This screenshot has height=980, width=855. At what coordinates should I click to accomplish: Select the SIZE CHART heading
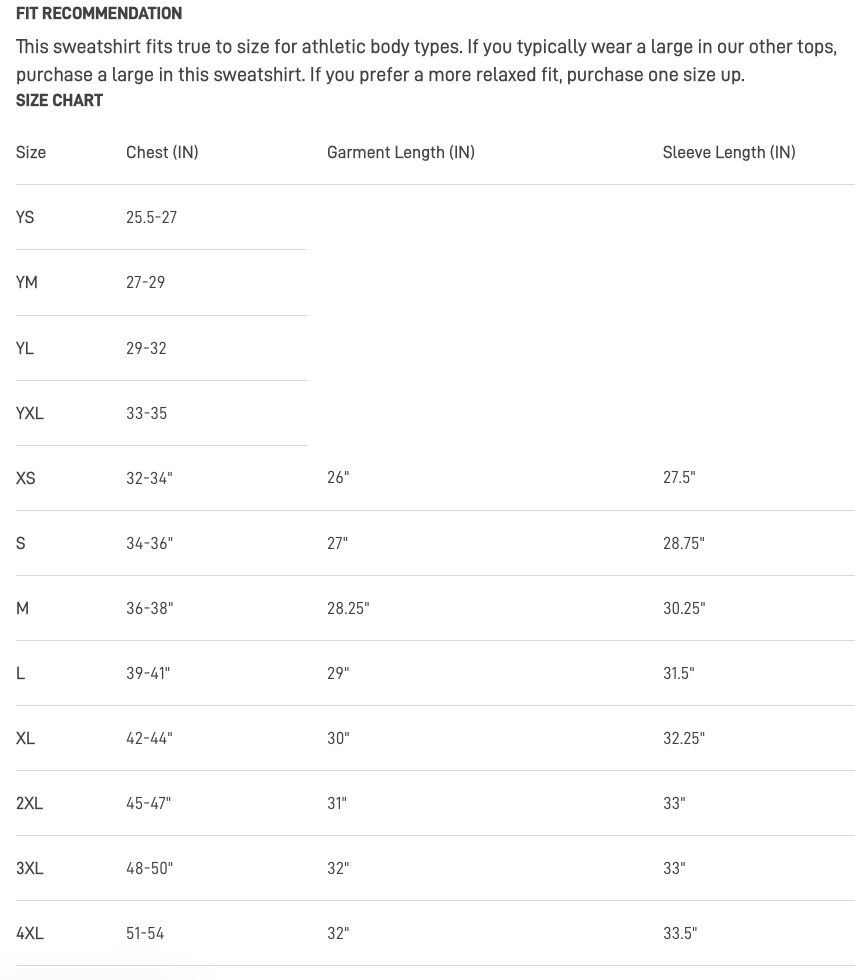click(59, 101)
